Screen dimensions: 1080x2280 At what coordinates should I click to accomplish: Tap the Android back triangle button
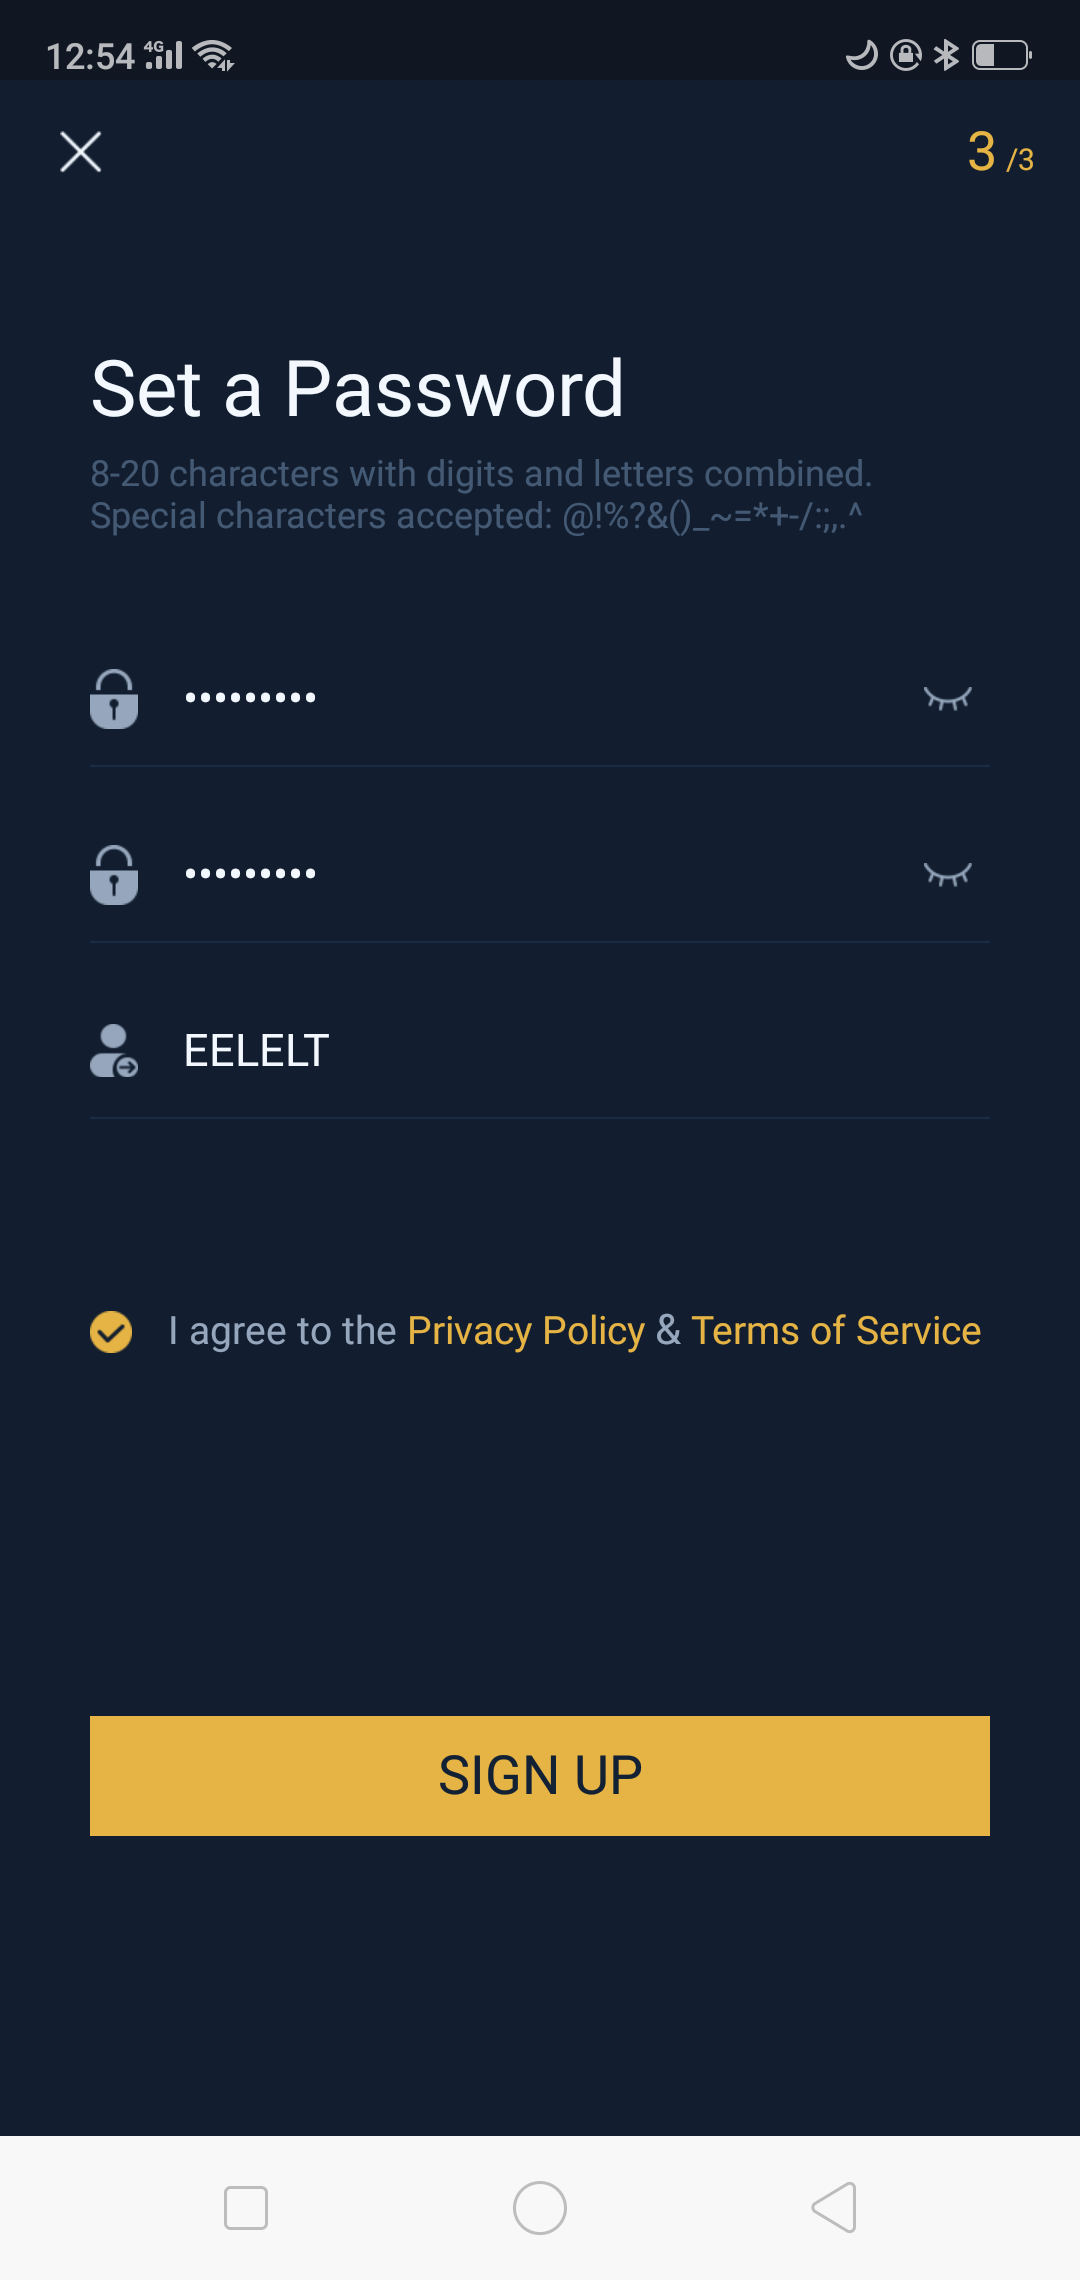[835, 2208]
